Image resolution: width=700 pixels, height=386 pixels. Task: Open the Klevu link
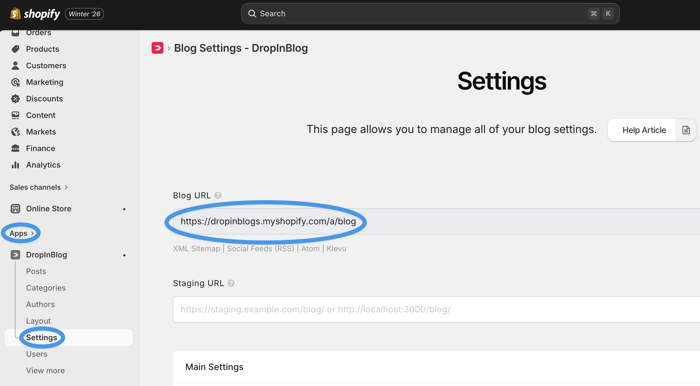(336, 249)
